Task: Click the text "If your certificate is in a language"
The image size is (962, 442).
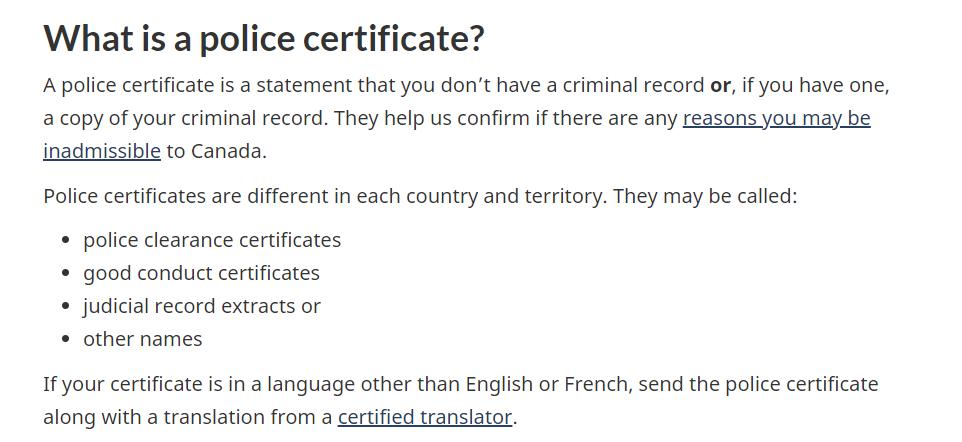Action: [210, 384]
